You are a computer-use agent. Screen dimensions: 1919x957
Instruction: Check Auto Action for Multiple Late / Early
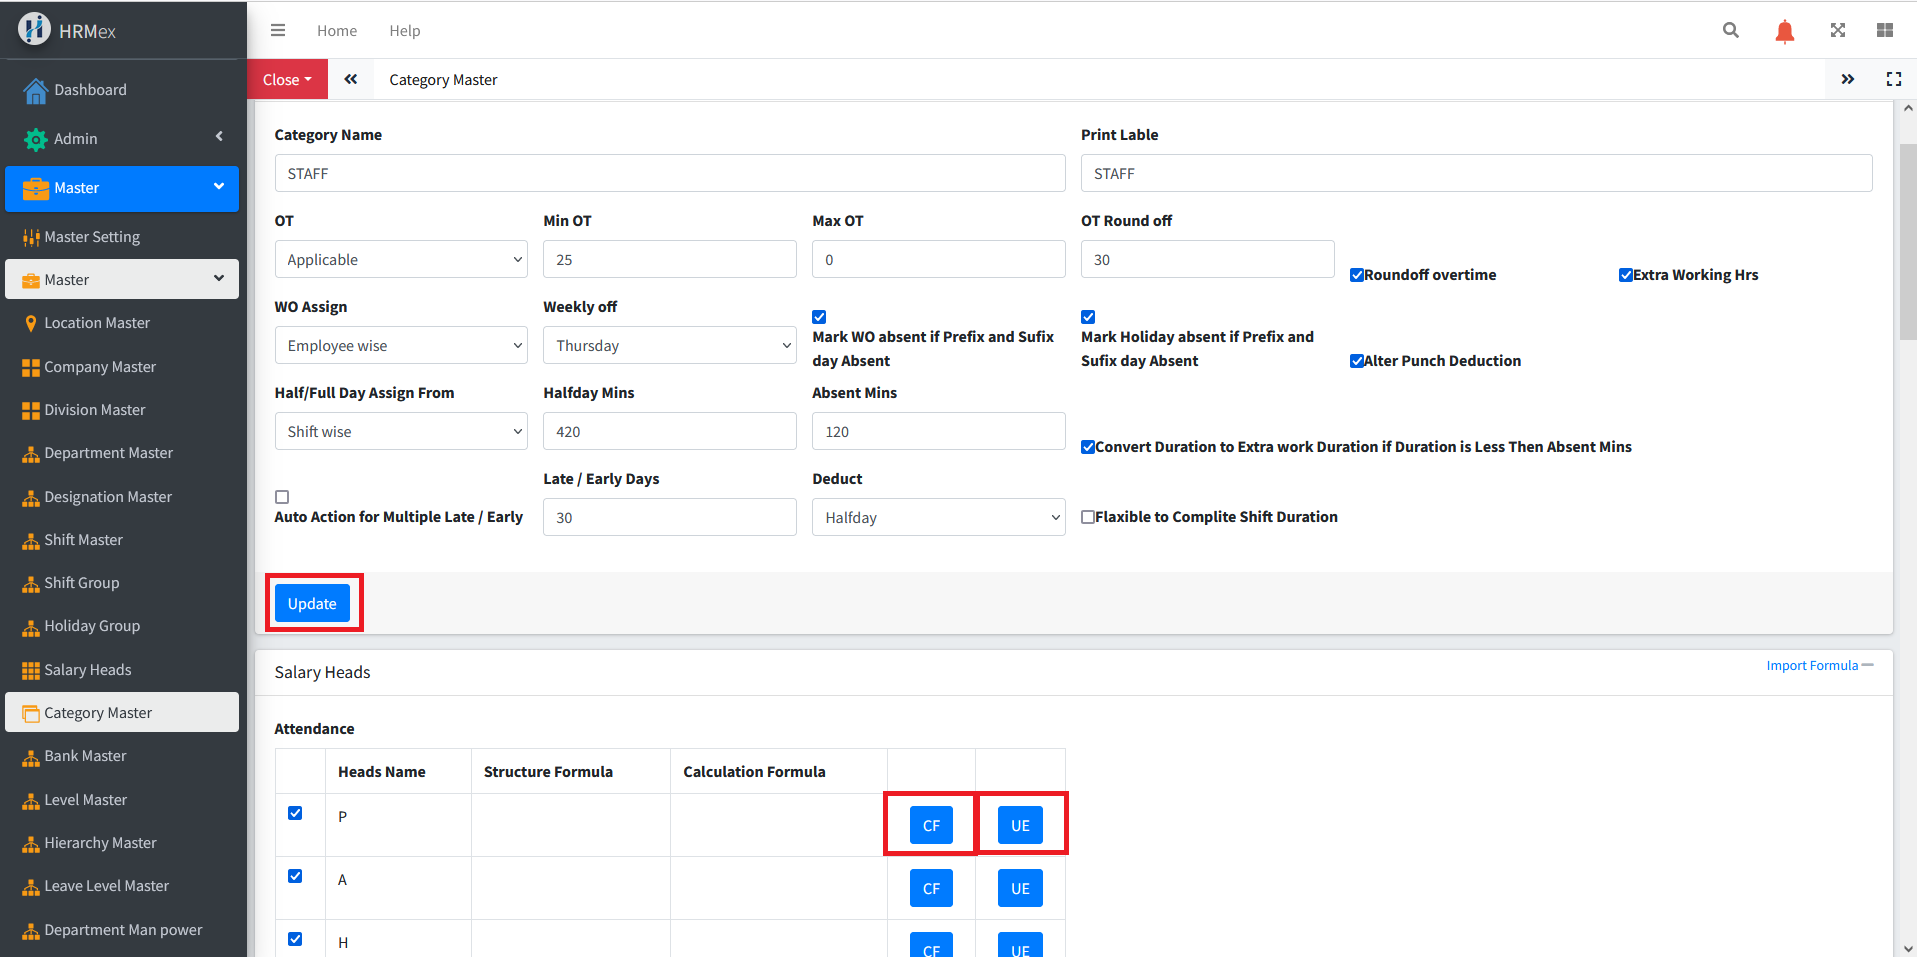pyautogui.click(x=282, y=497)
